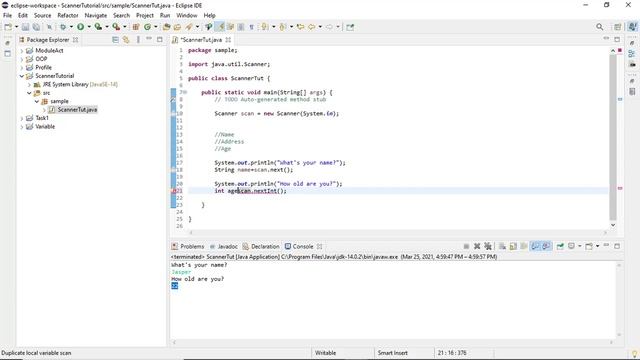The width and height of the screenshot is (640, 360).
Task: Click Remove Launch X in Console
Action: point(477,246)
